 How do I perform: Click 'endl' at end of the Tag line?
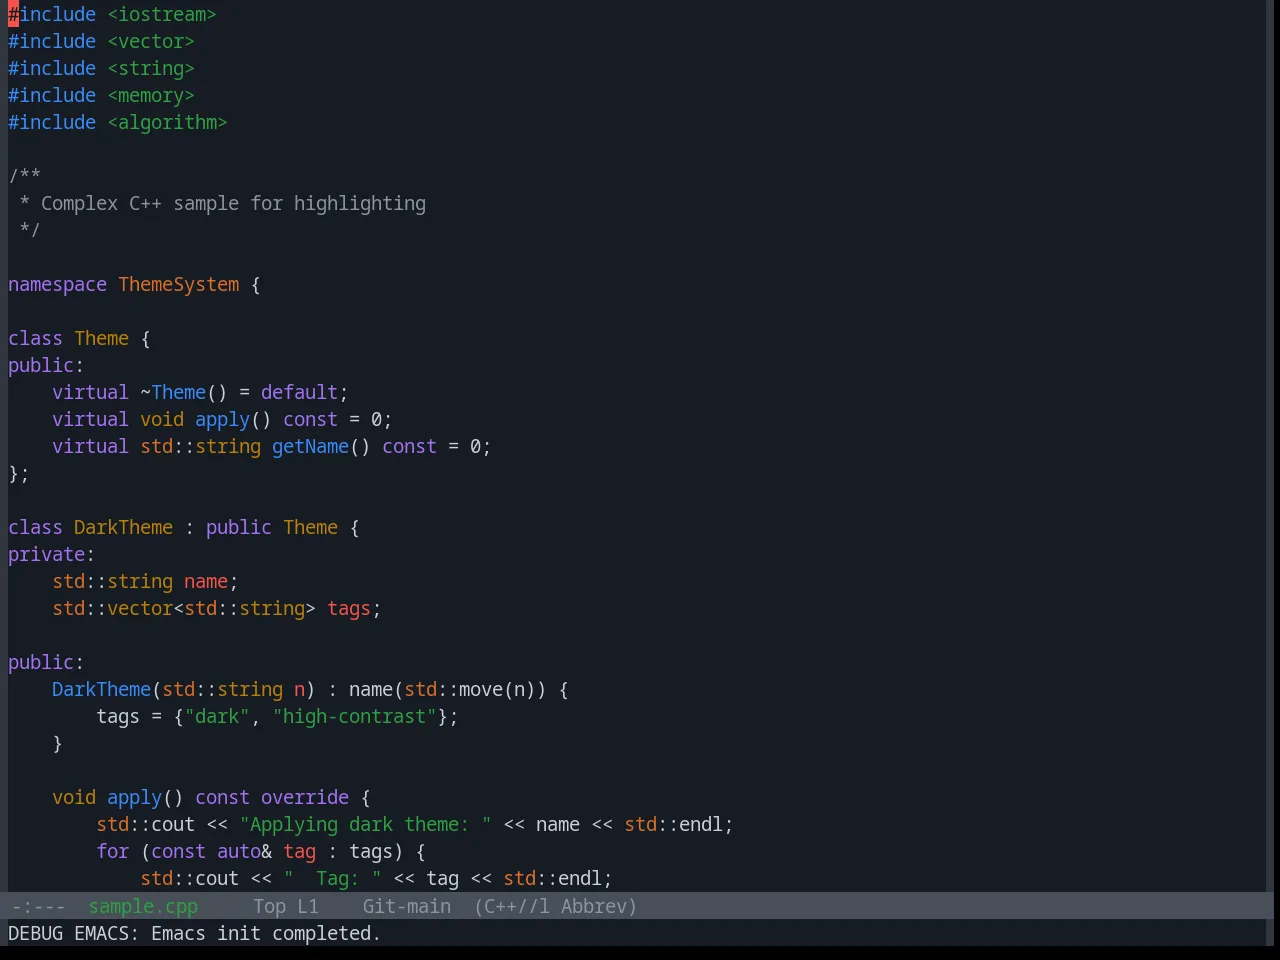click(x=580, y=878)
